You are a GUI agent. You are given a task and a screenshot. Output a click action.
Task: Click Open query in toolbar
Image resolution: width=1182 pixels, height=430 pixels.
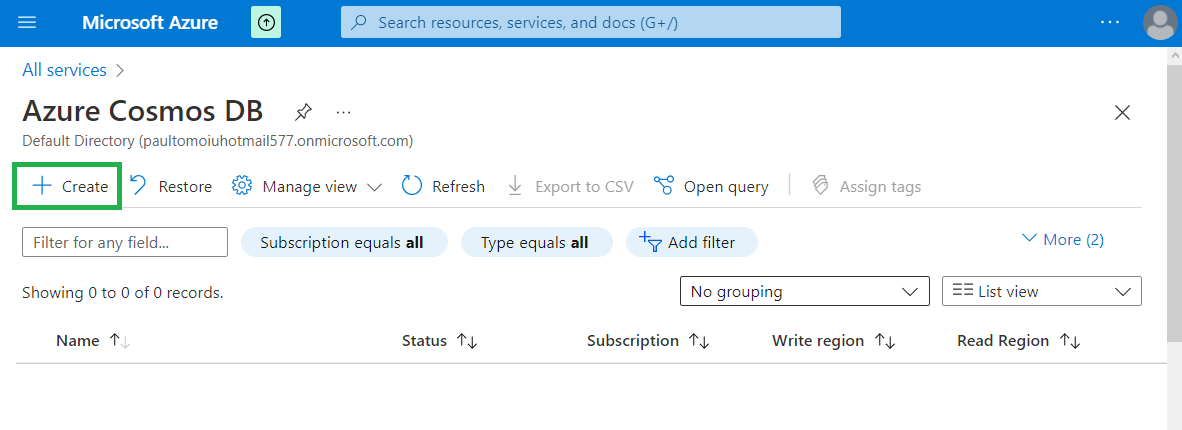point(712,186)
